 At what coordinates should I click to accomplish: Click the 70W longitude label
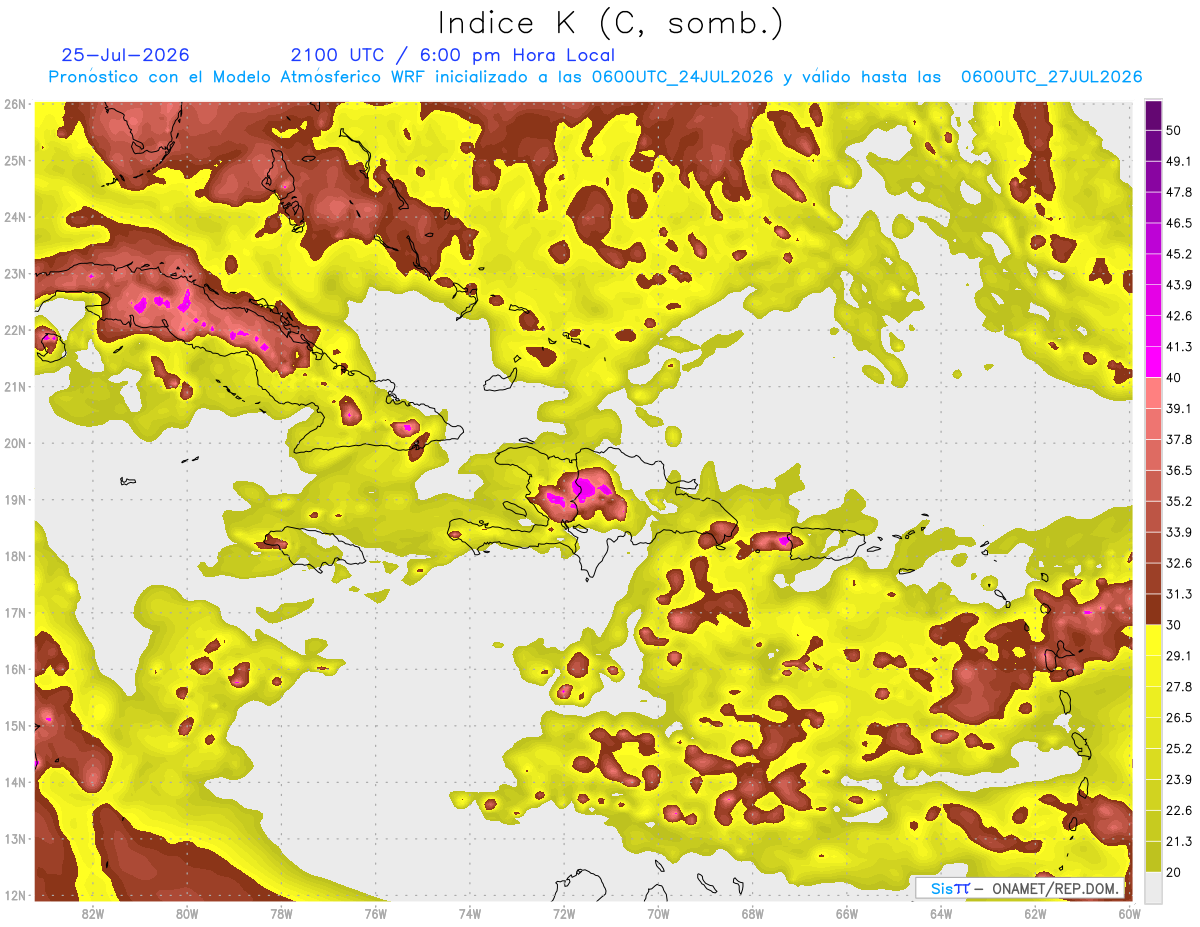(658, 913)
